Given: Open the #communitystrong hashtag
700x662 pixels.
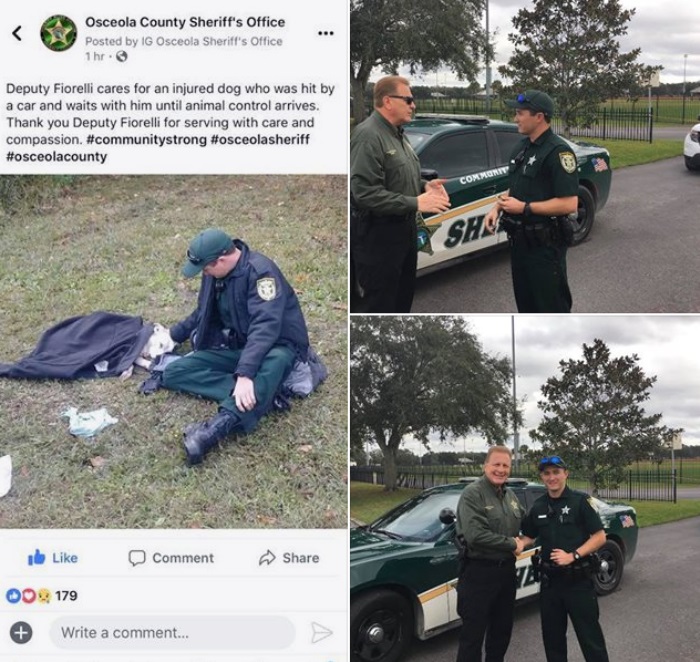Looking at the screenshot, I should (146, 139).
